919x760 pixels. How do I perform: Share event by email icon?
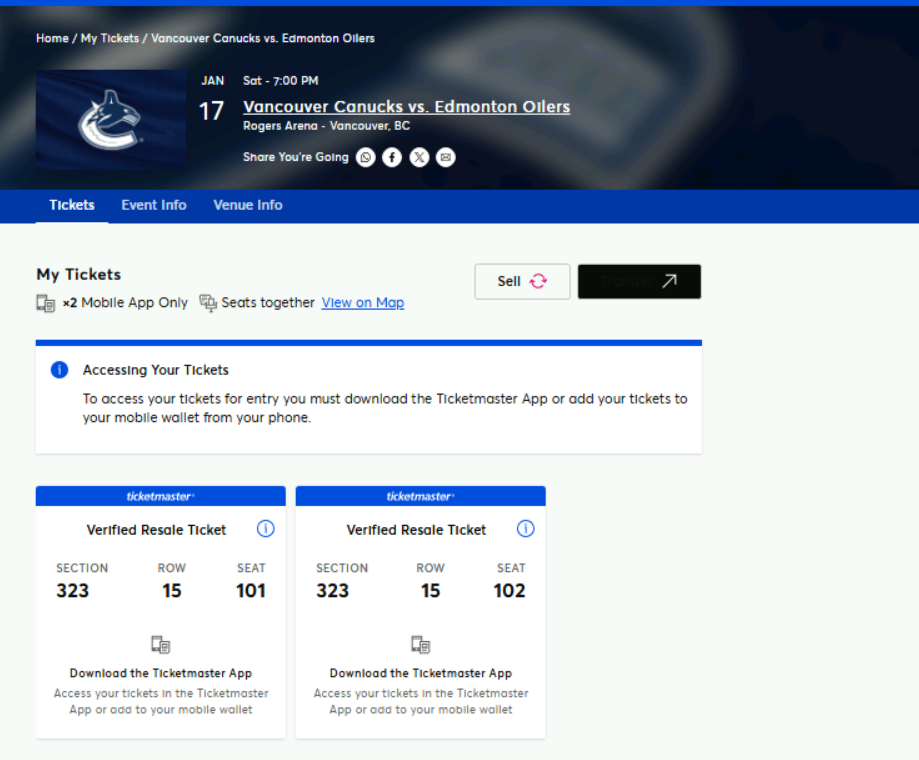point(445,157)
